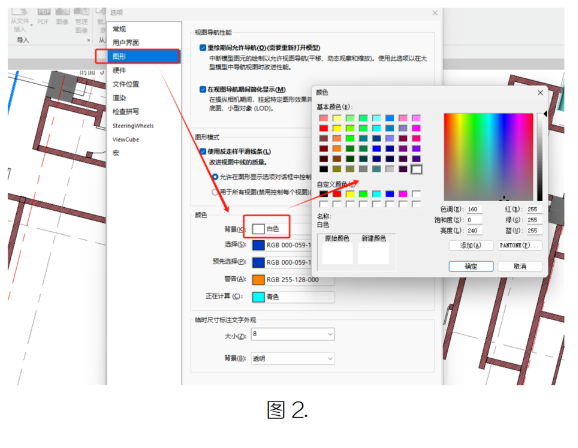The width and height of the screenshot is (578, 448).
Task: Pick pure yellow in the basic colors grid
Action: click(x=337, y=128)
